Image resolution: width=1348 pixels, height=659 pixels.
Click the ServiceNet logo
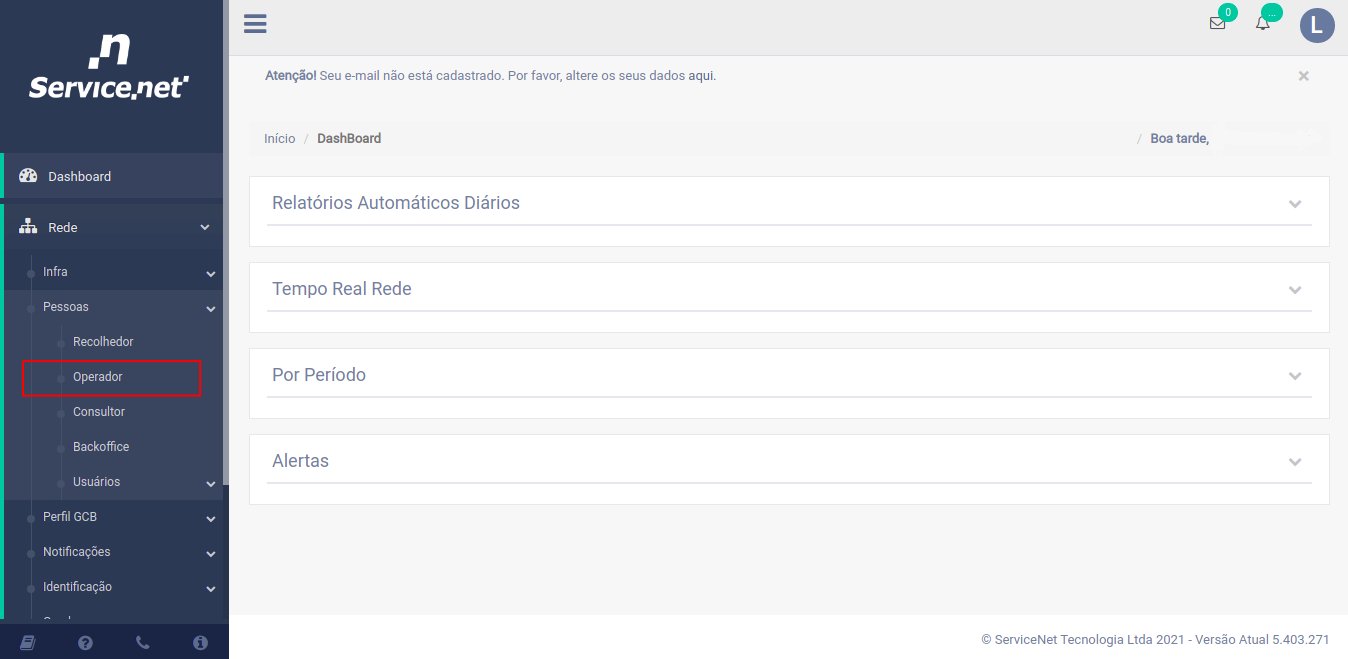109,67
